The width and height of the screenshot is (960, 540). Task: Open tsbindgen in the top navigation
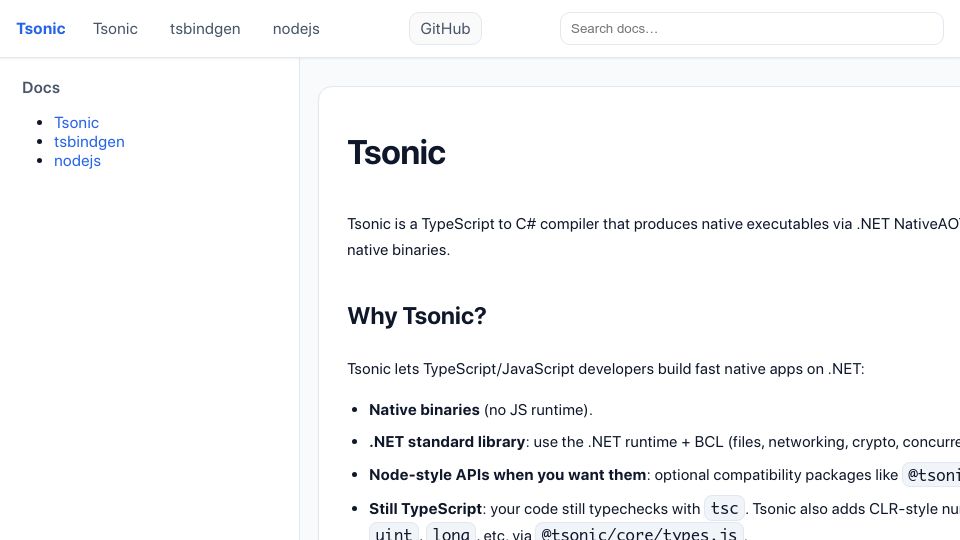[205, 29]
